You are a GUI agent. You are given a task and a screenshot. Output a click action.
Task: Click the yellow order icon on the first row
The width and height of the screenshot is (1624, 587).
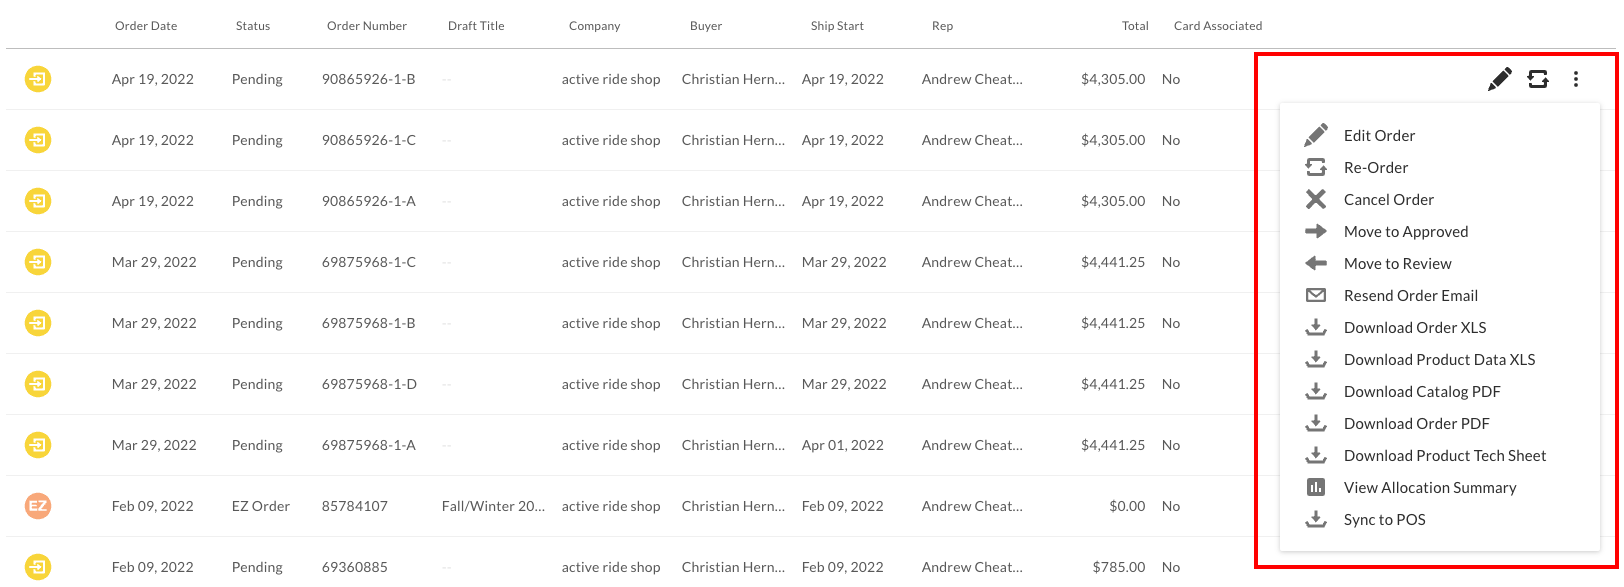tap(38, 78)
